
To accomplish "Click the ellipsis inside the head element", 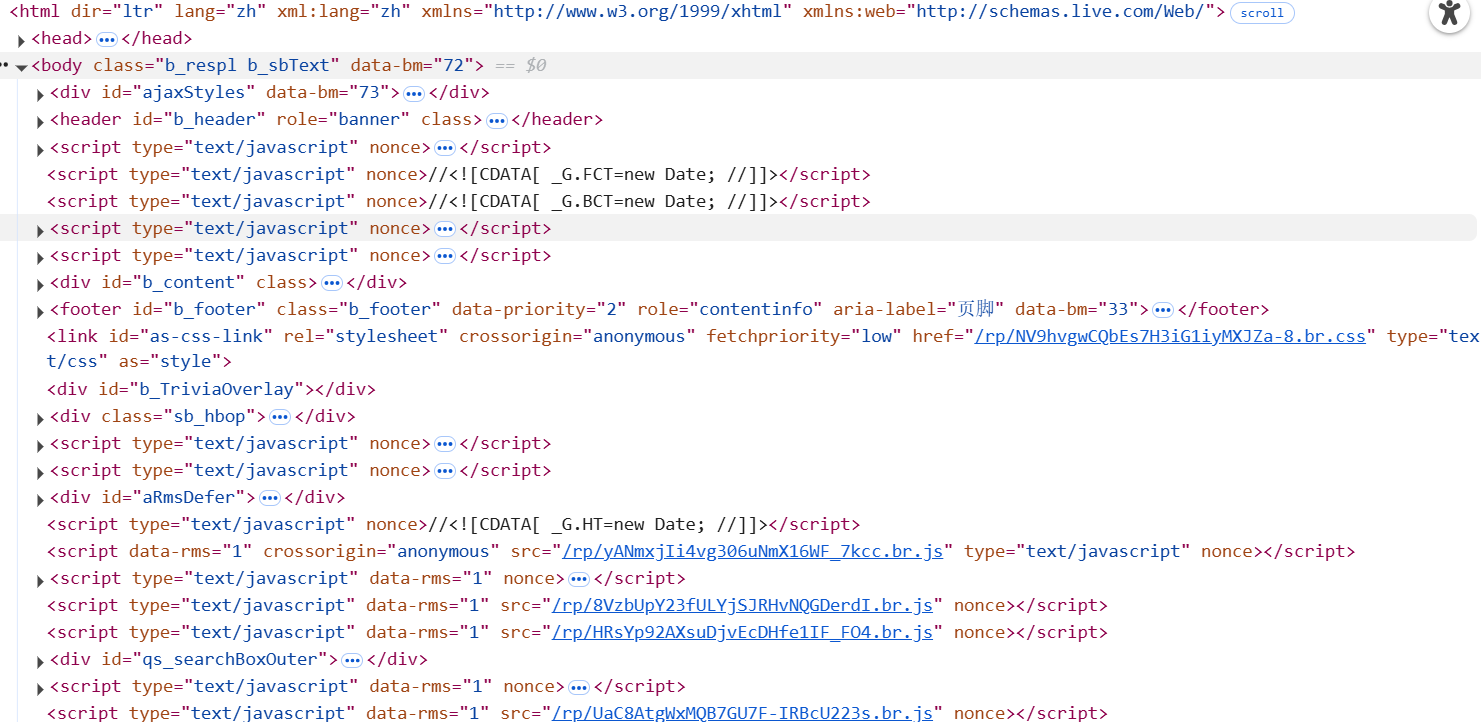I will coord(106,39).
